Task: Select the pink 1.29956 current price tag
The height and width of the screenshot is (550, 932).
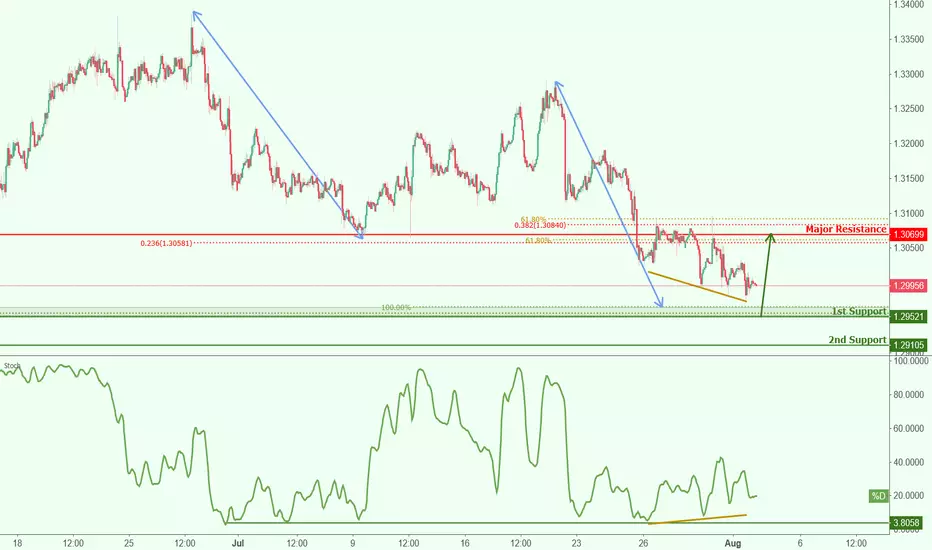Action: (x=908, y=286)
